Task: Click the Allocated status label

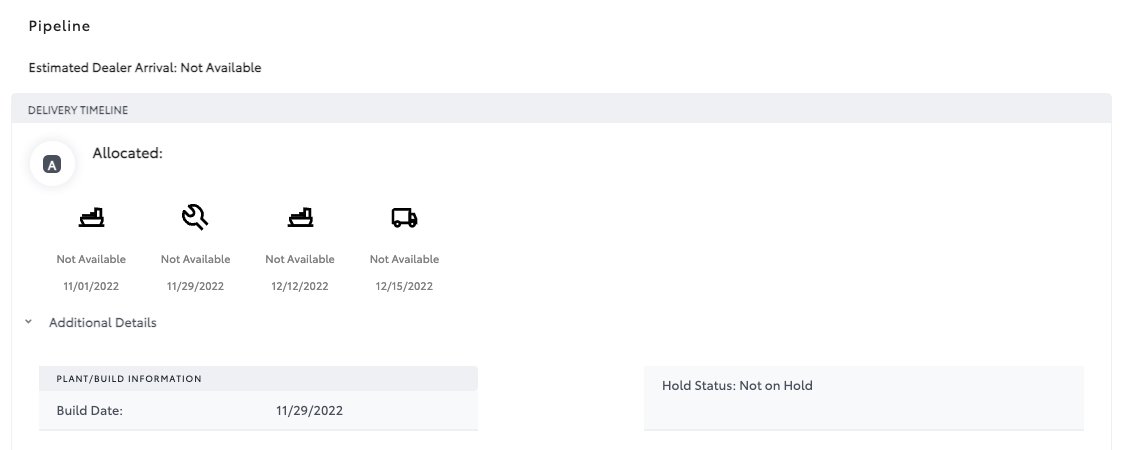Action: click(127, 153)
